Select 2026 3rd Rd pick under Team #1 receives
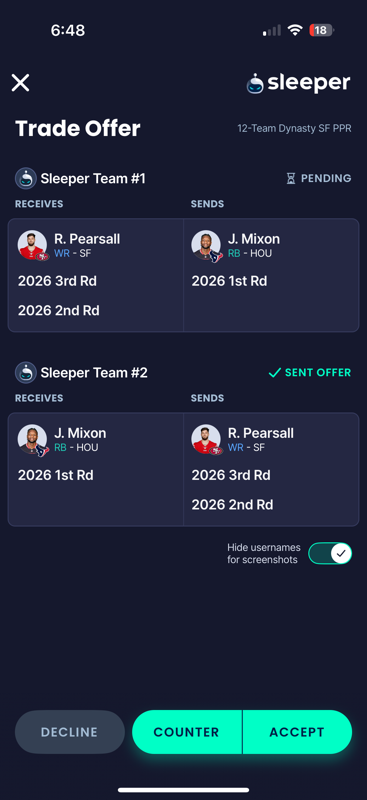The height and width of the screenshot is (800, 367). [x=57, y=281]
